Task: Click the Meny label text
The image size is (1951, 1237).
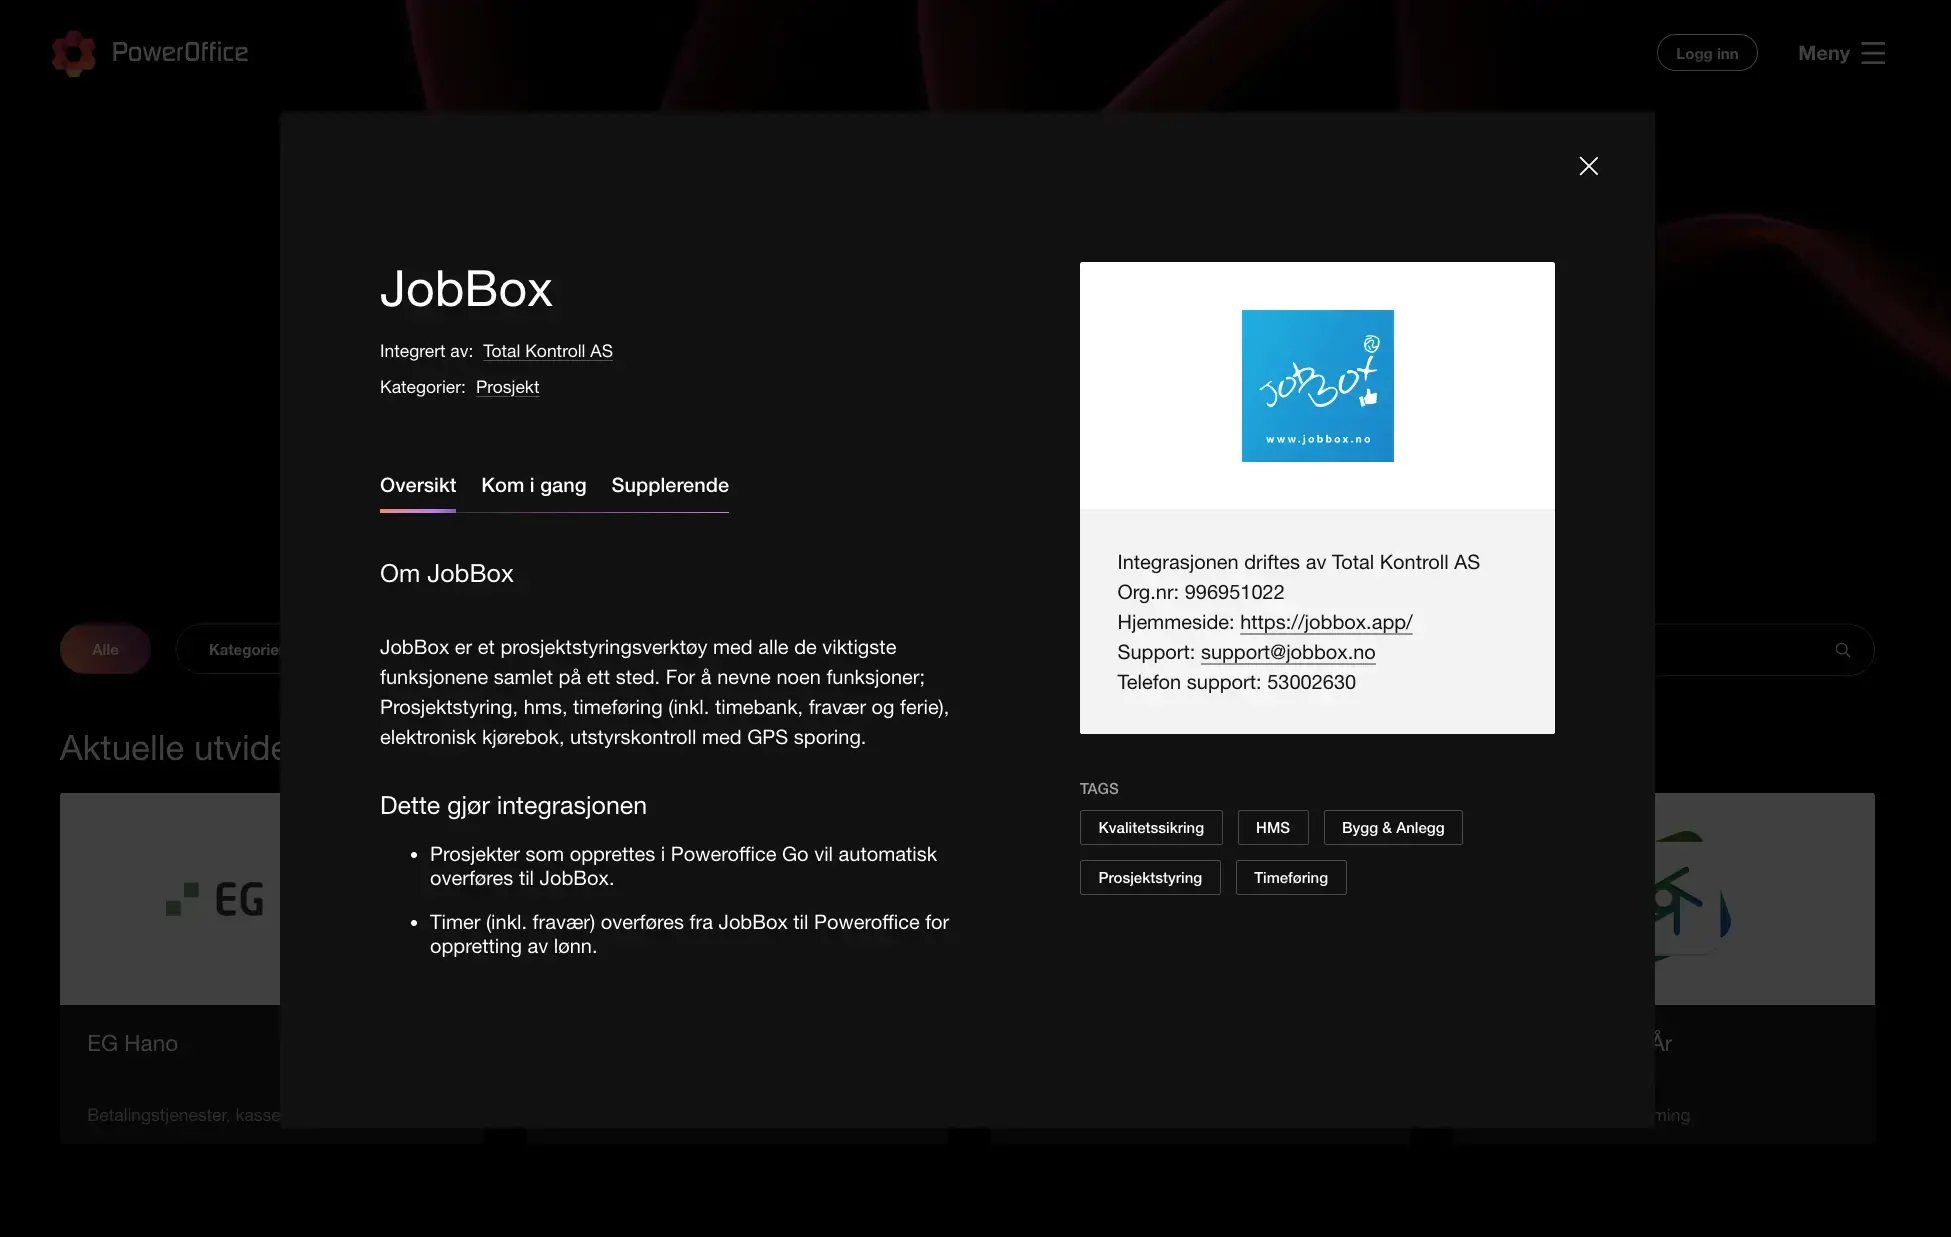Action: (1824, 53)
